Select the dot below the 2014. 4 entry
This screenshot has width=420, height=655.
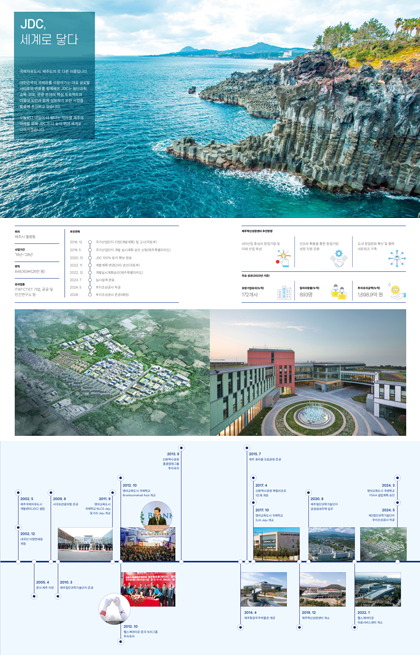pos(240,627)
